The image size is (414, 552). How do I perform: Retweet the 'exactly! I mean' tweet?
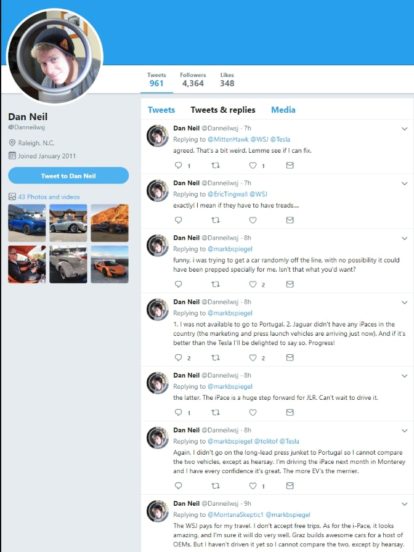click(215, 220)
